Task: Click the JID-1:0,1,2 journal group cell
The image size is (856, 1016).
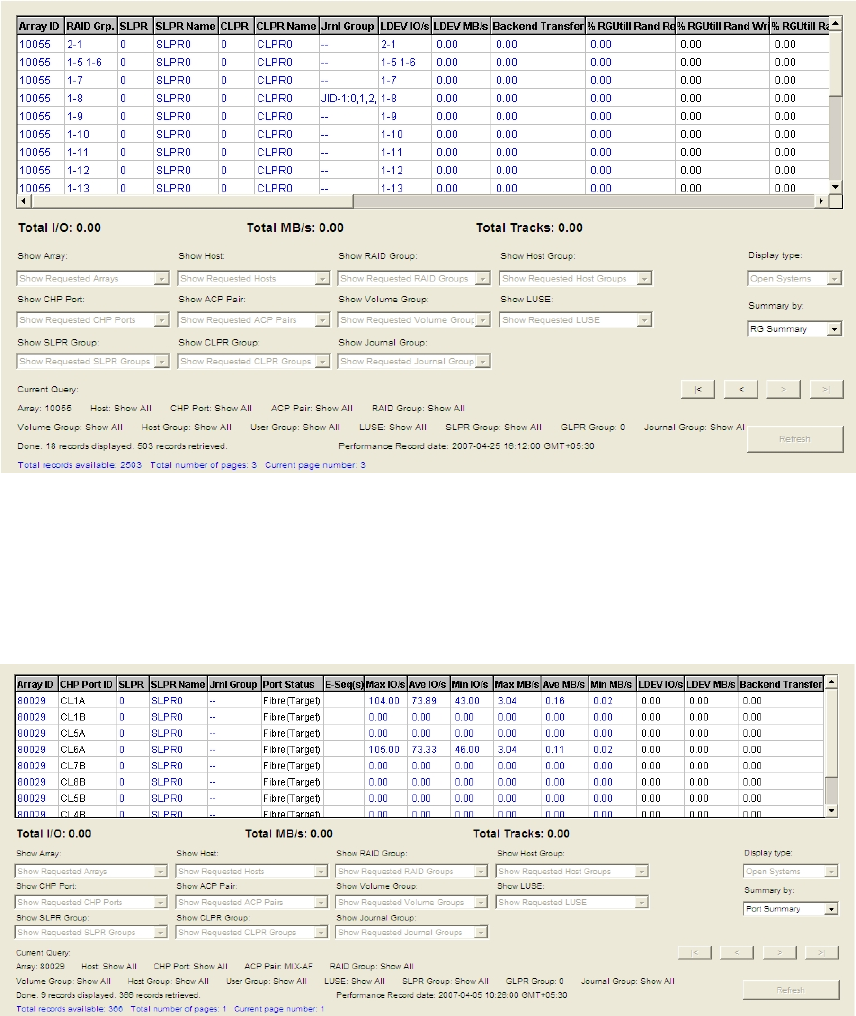Action: tap(347, 98)
